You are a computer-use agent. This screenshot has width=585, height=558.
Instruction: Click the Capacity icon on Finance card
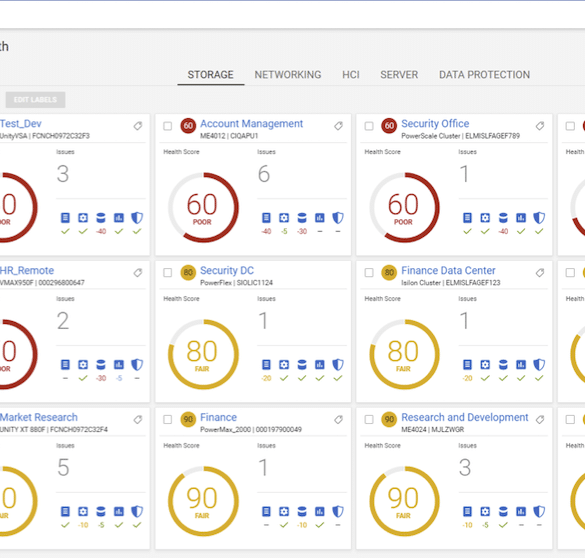(302, 511)
